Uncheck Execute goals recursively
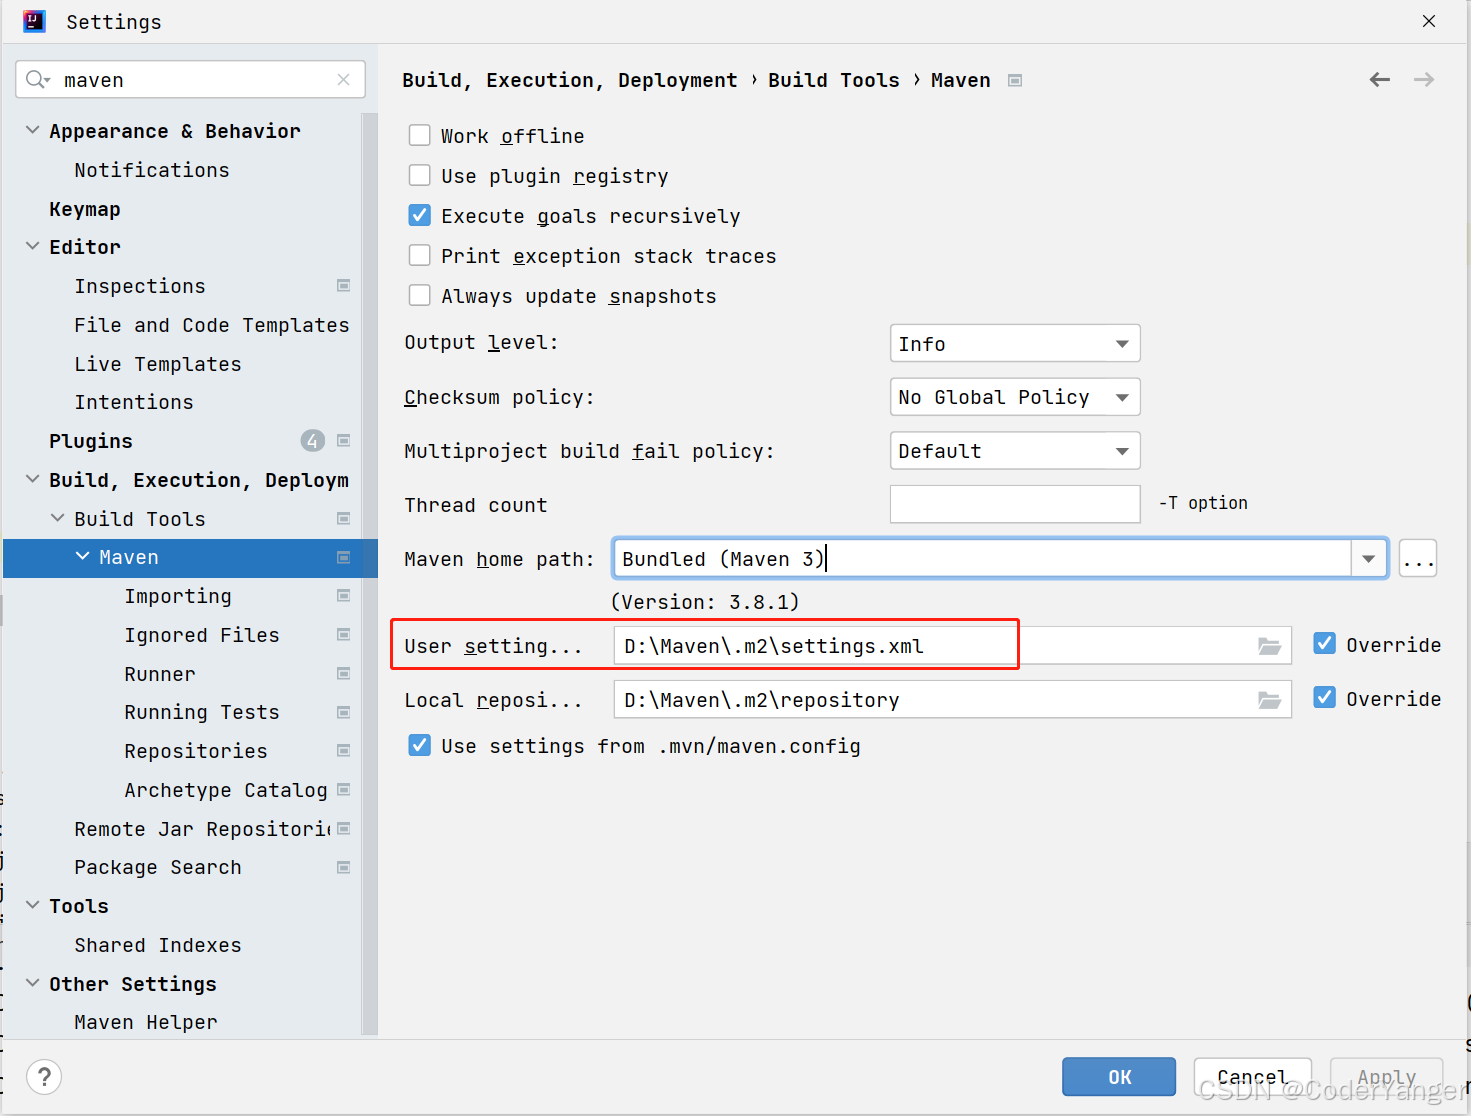This screenshot has width=1471, height=1116. (420, 215)
